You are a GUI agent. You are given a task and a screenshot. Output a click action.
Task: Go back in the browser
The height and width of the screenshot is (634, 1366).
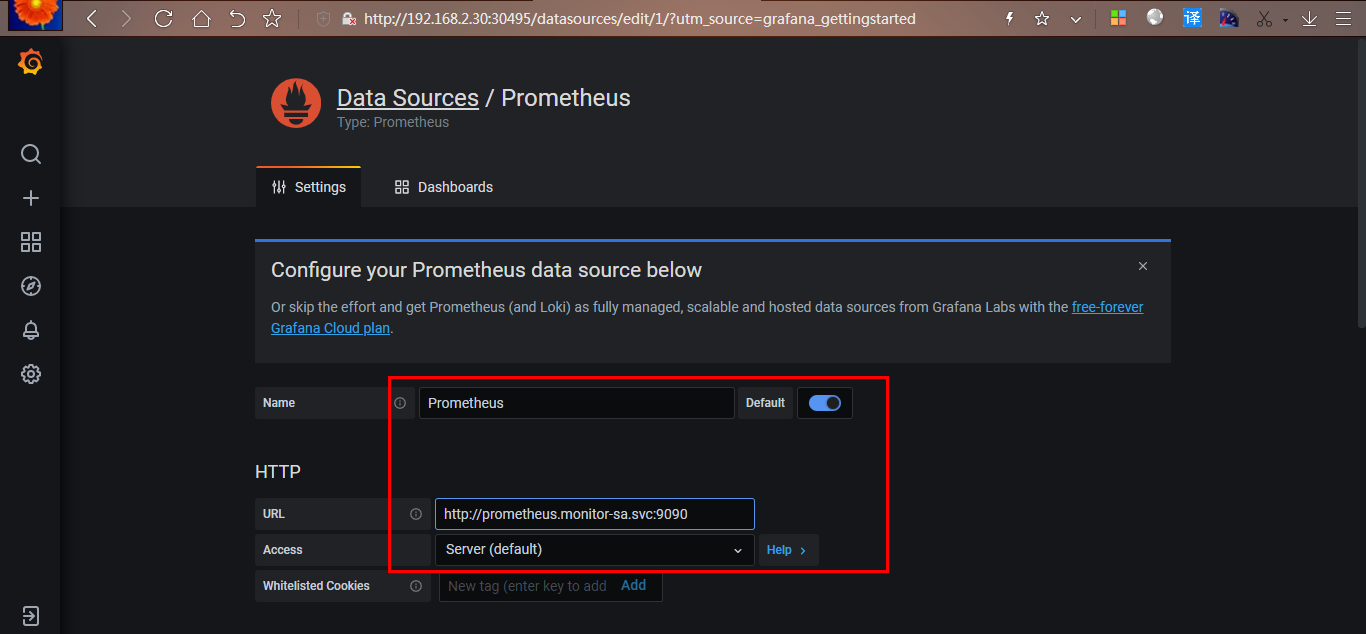[92, 18]
